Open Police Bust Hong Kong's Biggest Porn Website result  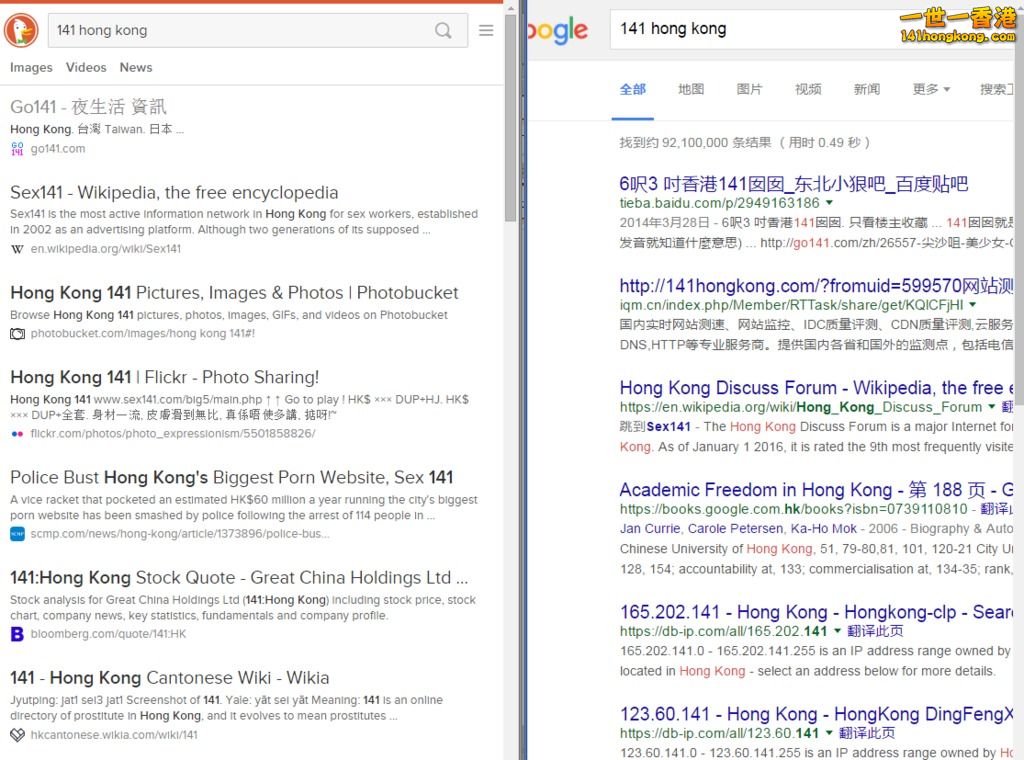point(231,477)
